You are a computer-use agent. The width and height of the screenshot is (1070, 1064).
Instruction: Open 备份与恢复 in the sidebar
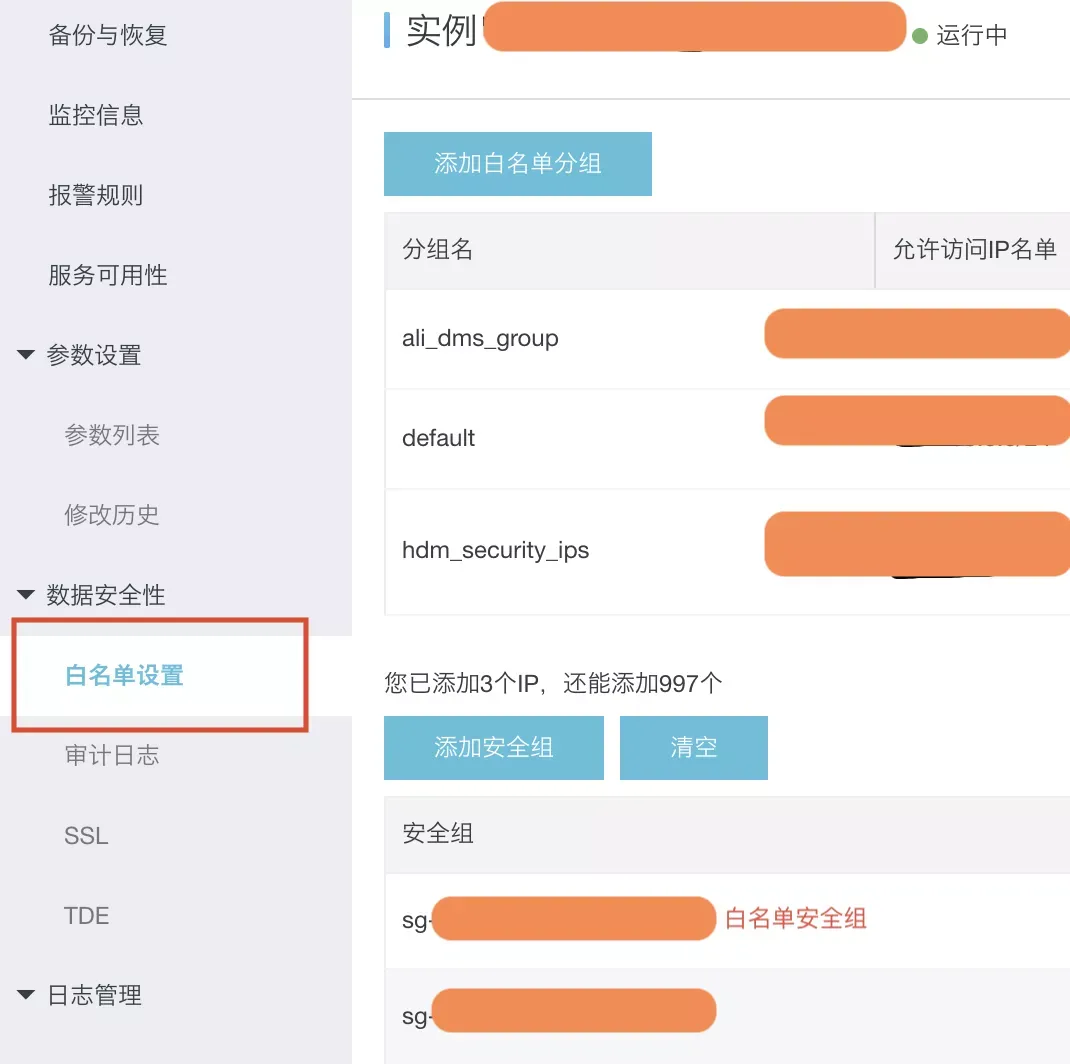(108, 35)
